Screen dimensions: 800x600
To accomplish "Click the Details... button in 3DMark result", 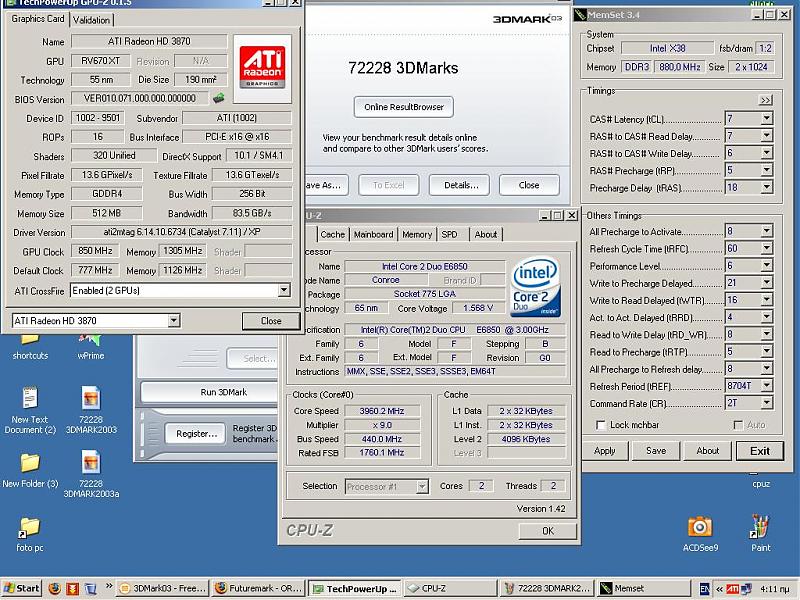I will [461, 185].
